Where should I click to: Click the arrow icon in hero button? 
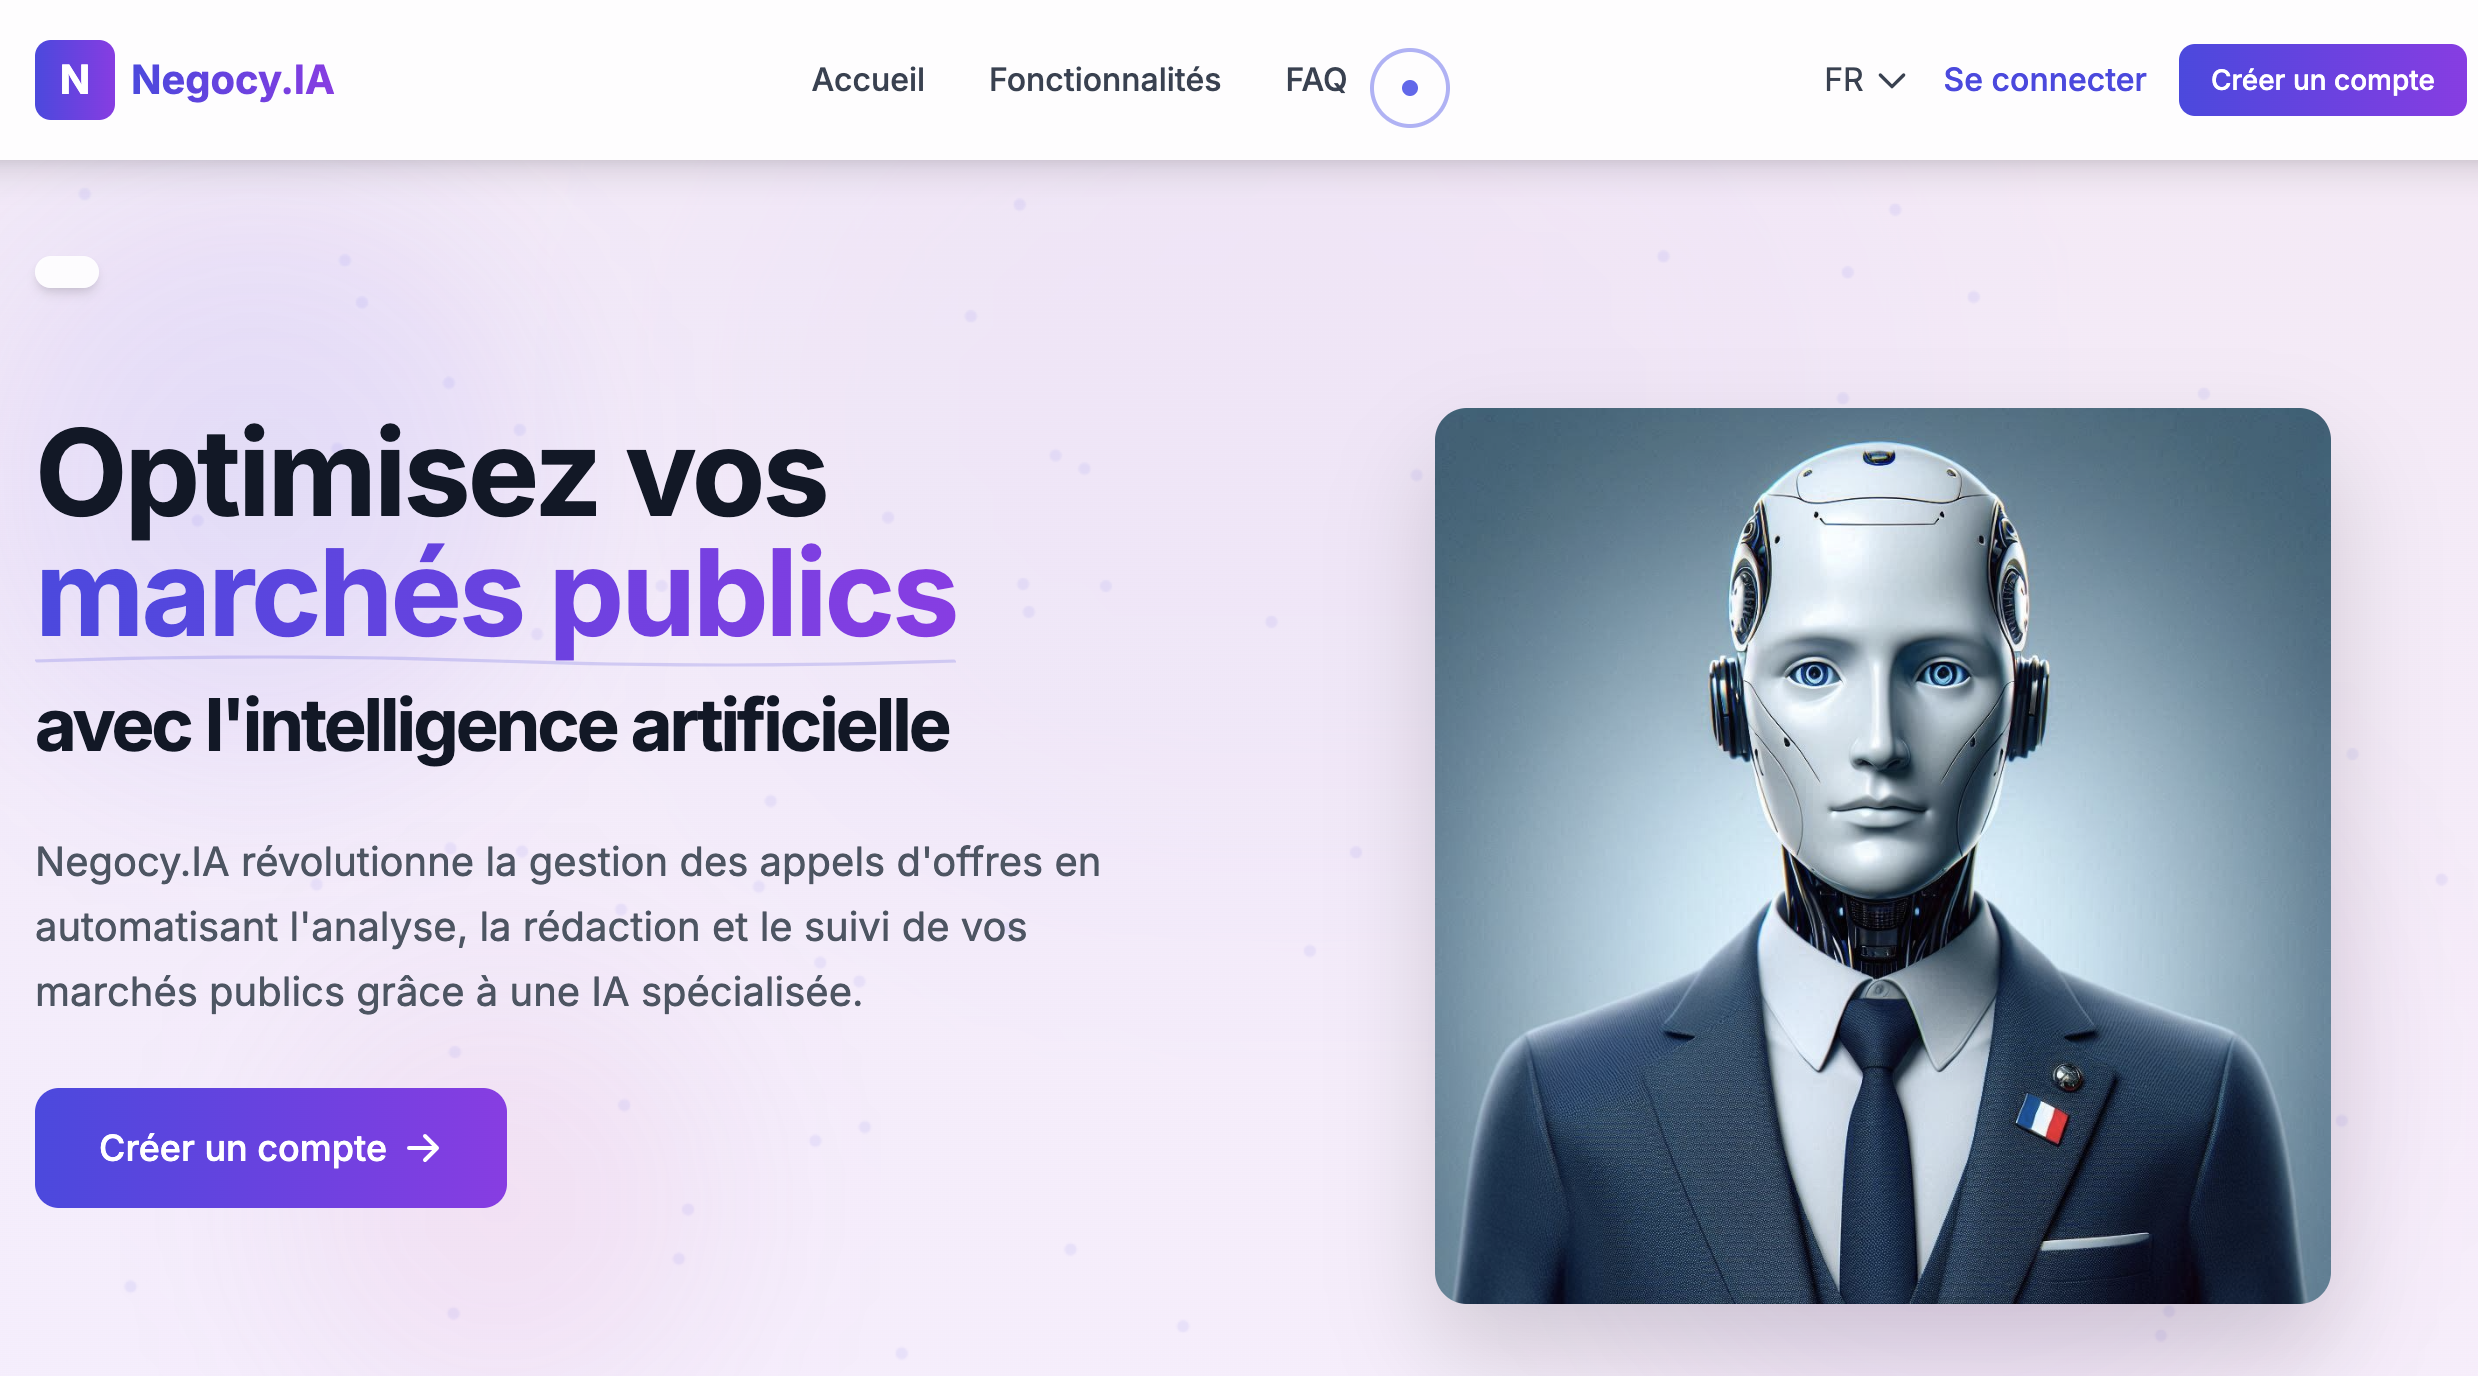(424, 1148)
